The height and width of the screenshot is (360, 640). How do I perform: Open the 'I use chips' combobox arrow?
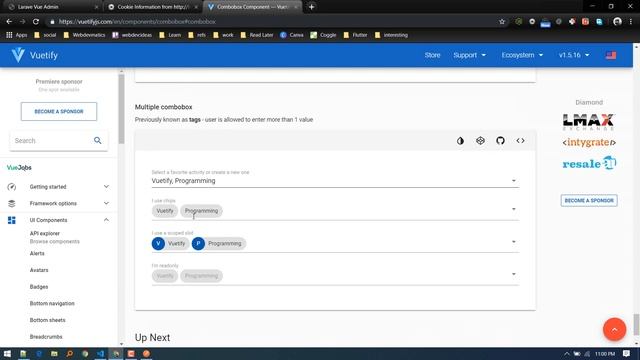tap(514, 209)
